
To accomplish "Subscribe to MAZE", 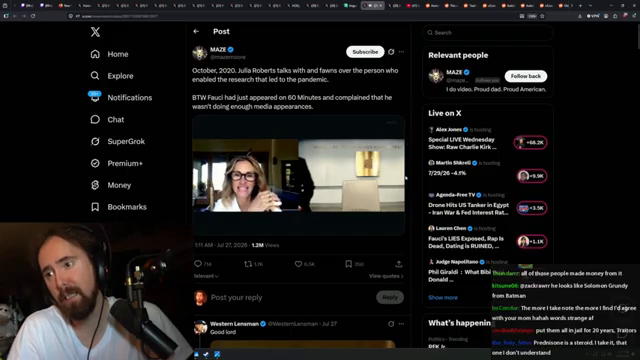I will tap(365, 52).
